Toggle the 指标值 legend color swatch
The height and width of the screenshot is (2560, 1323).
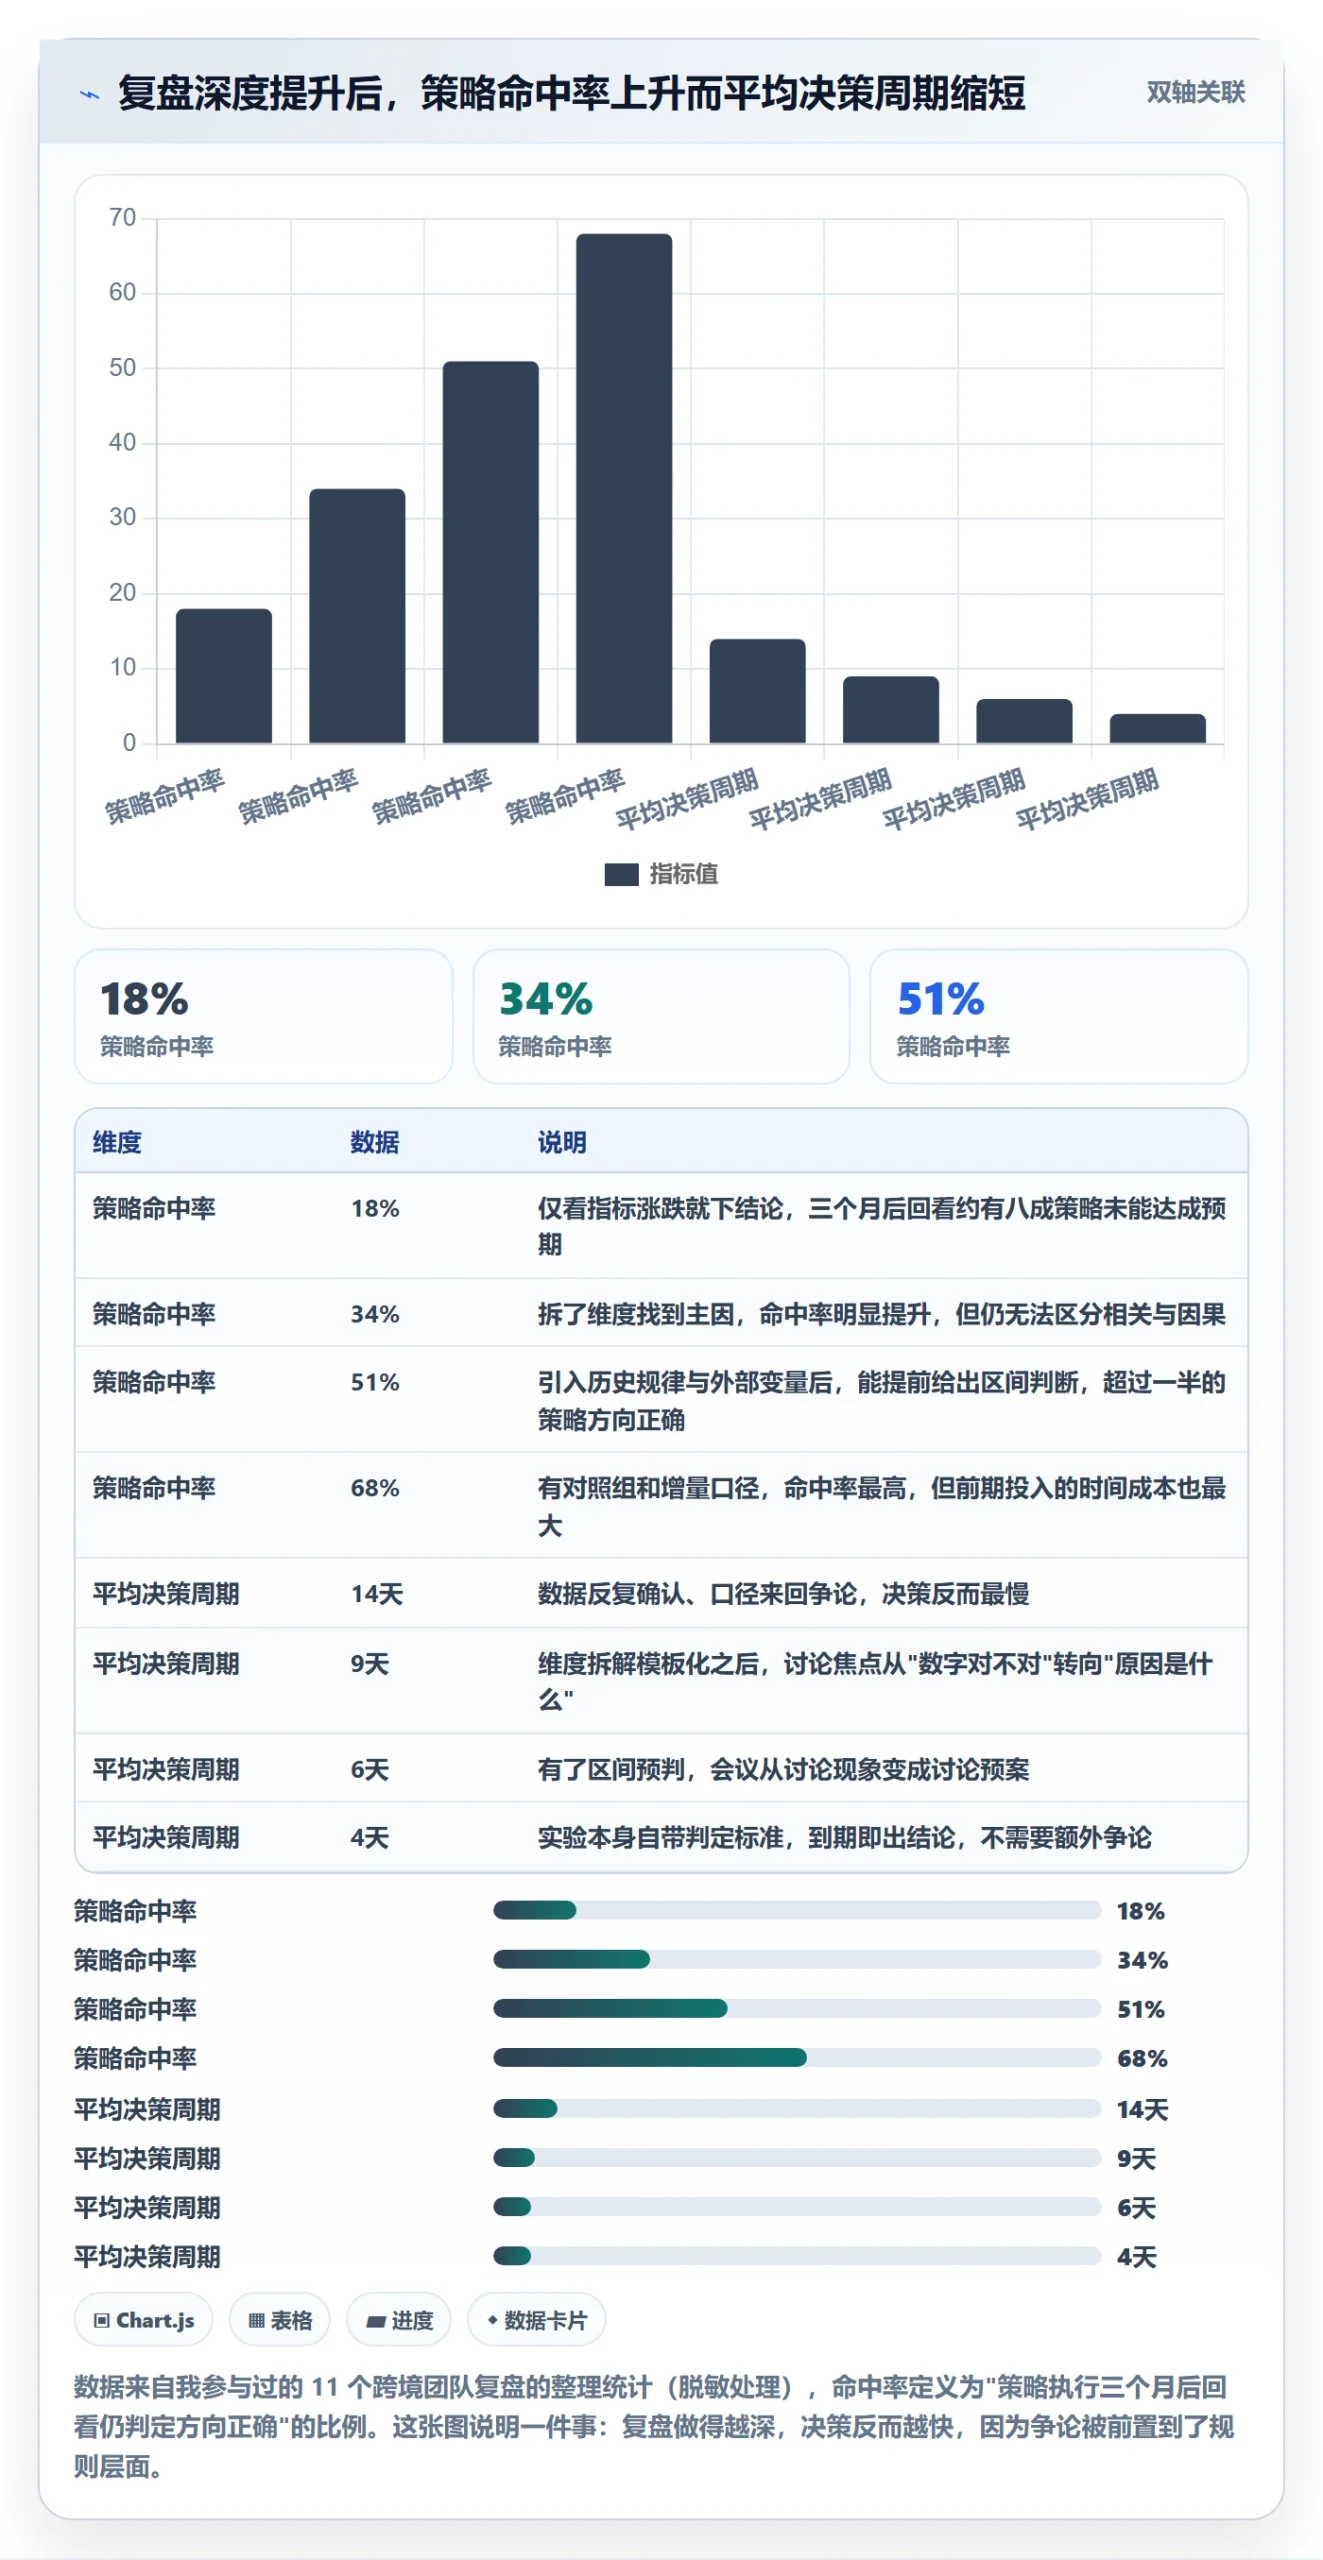621,875
